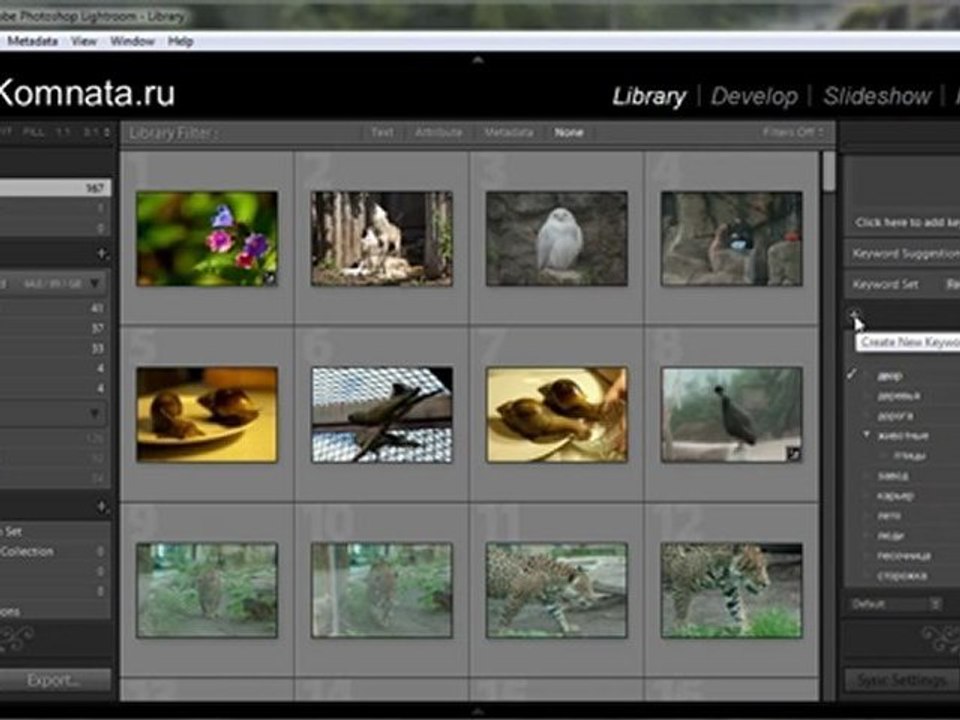This screenshot has width=960, height=720.
Task: Select thumbnail 8 with the dark bird
Action: pos(732,414)
